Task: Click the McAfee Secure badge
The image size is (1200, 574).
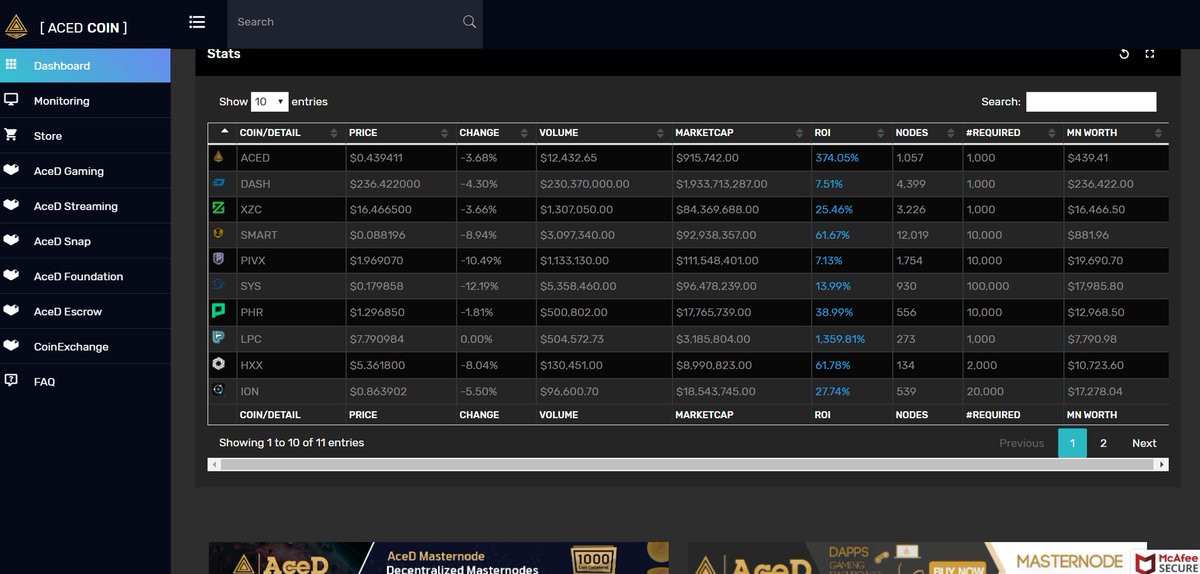Action: (1166, 562)
